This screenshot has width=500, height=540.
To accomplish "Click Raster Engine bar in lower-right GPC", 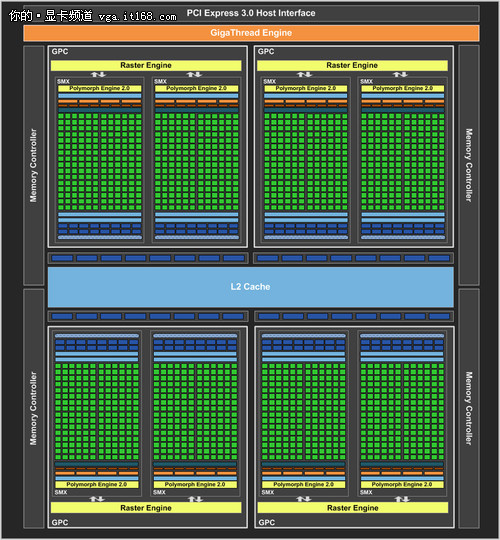I will (353, 508).
